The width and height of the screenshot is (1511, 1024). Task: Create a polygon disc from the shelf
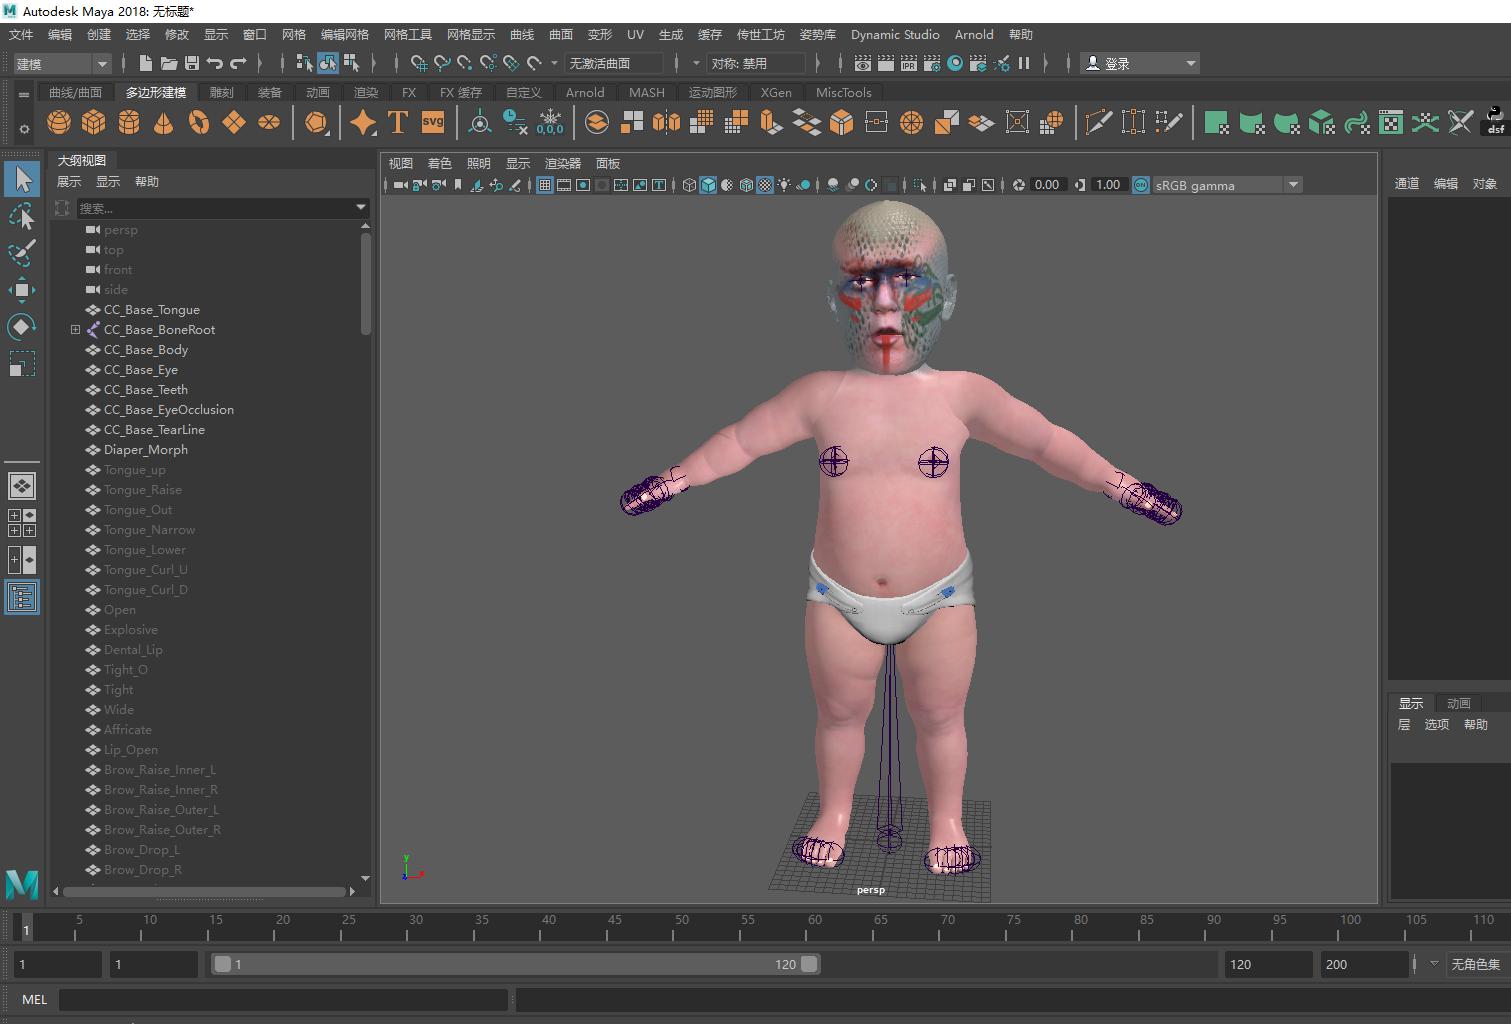(269, 123)
